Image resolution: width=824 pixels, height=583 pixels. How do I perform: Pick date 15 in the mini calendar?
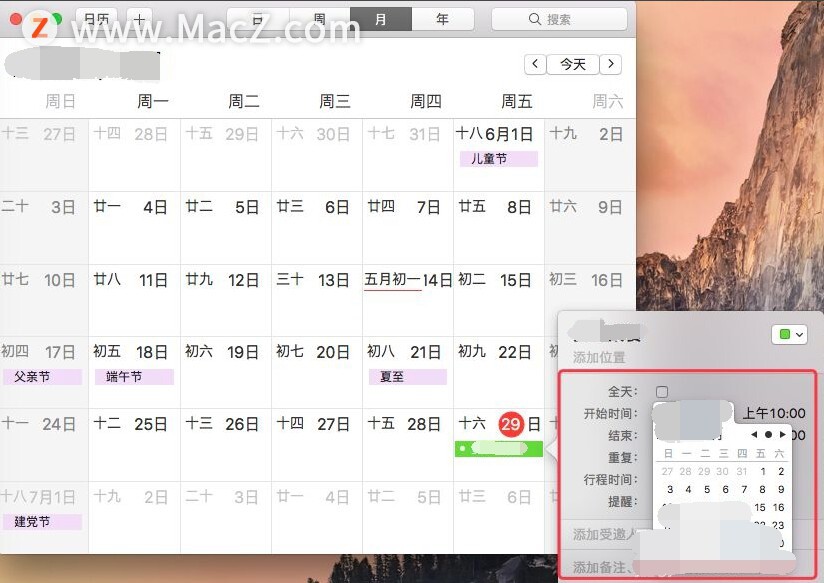760,507
